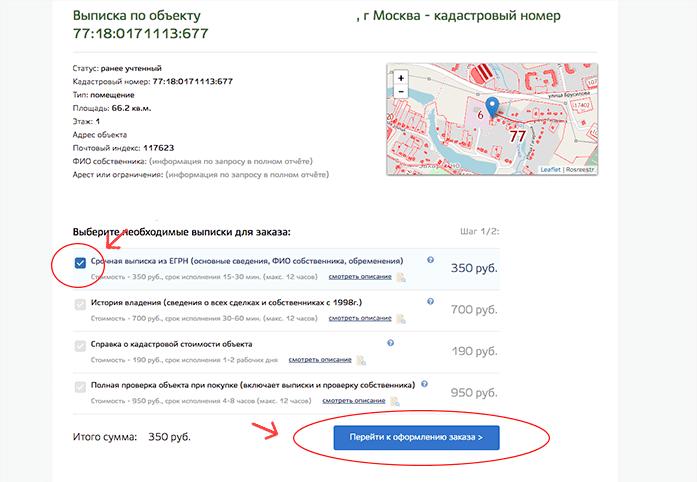This screenshot has height=482, width=697.
Task: Click the 700 руб. price
Action: click(x=474, y=309)
